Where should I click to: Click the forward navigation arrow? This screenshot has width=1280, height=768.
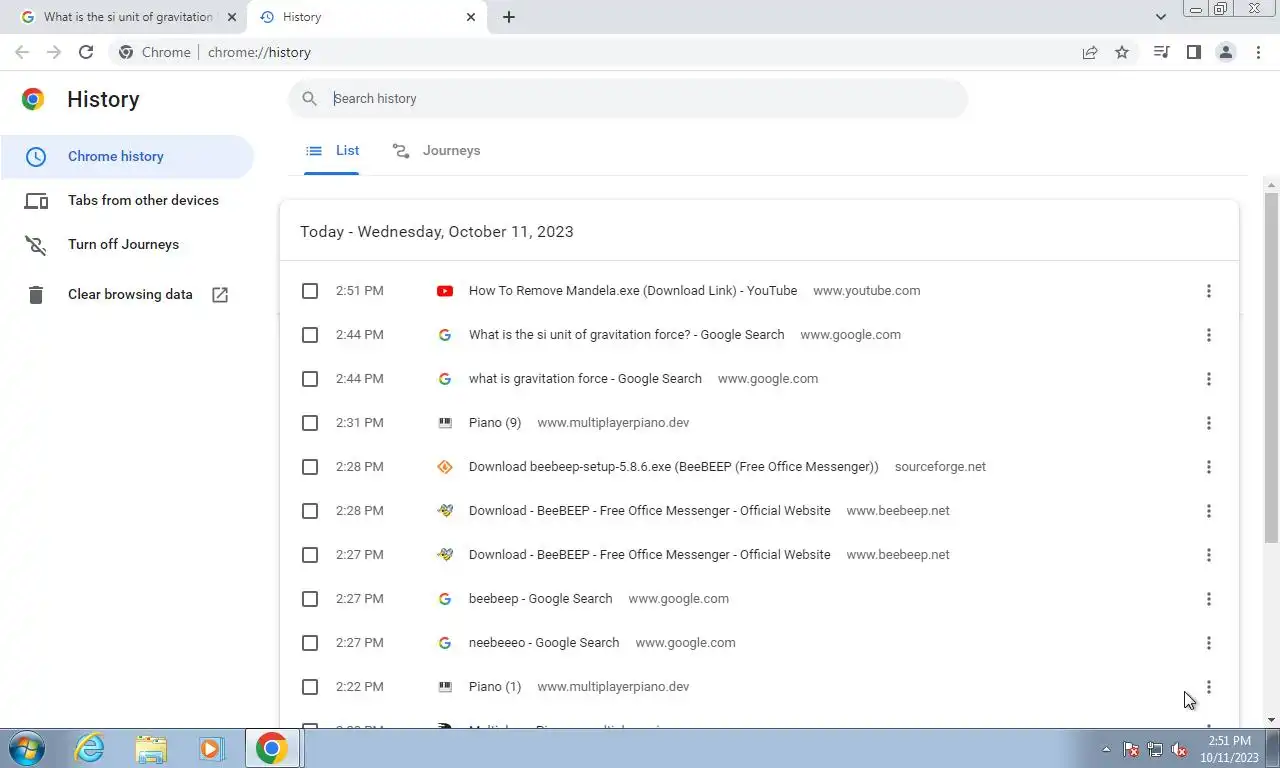point(54,52)
